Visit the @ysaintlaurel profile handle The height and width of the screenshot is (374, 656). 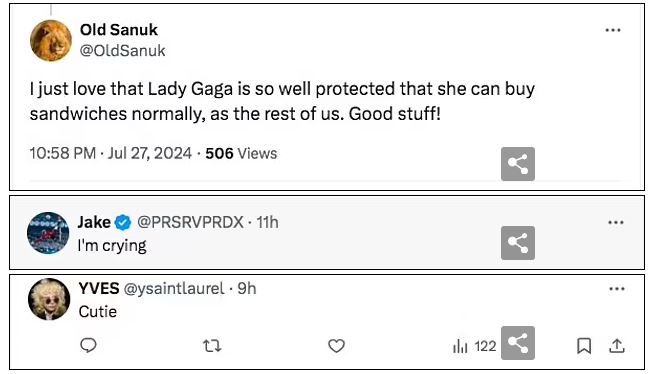coord(174,289)
